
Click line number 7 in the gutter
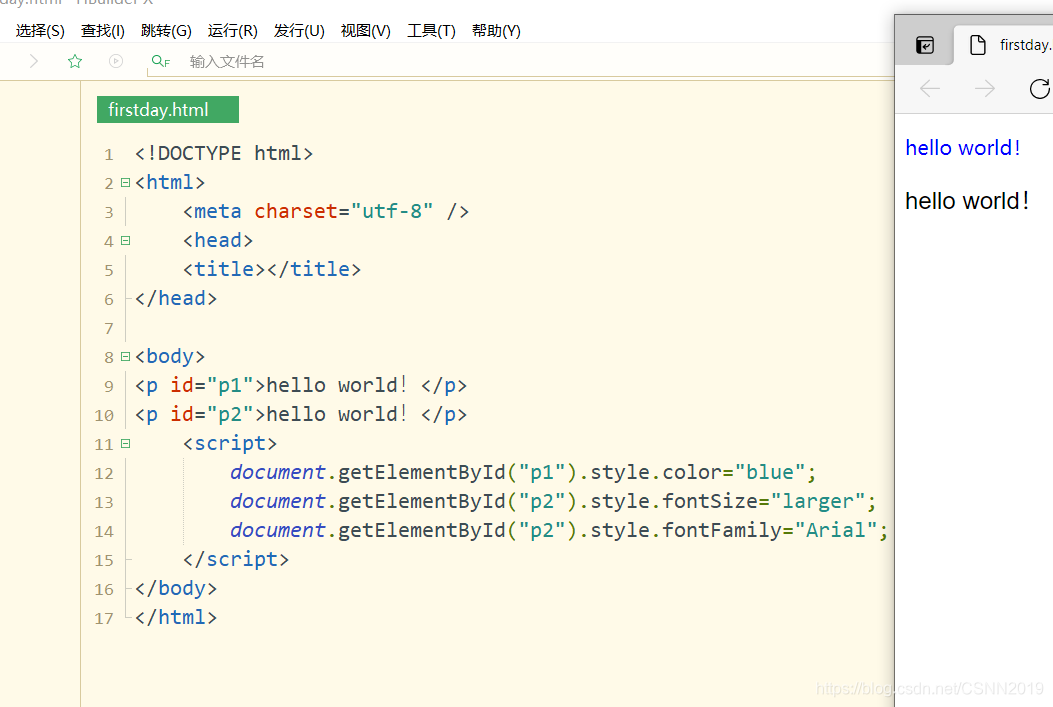click(x=109, y=329)
